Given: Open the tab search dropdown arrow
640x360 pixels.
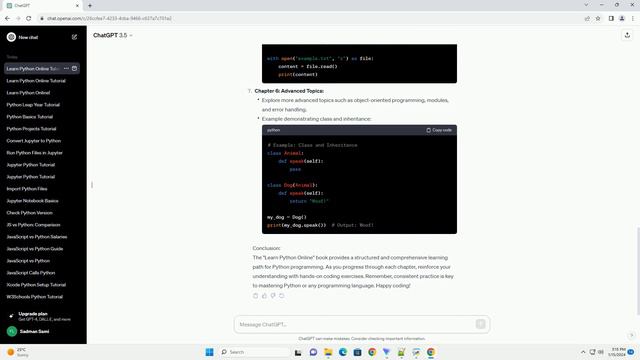Looking at the screenshot, I should point(586,5).
